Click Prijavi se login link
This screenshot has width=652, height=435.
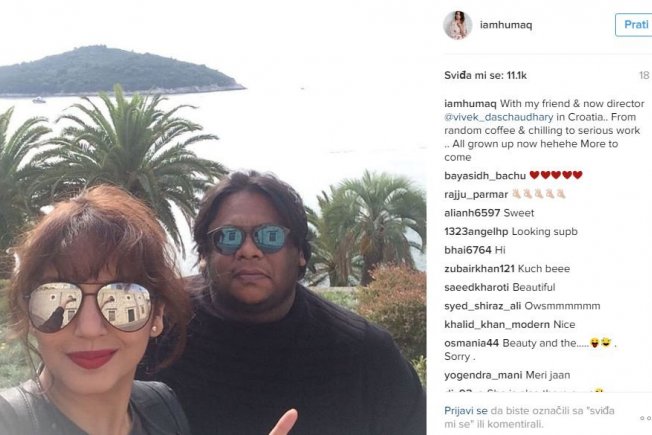[466, 410]
